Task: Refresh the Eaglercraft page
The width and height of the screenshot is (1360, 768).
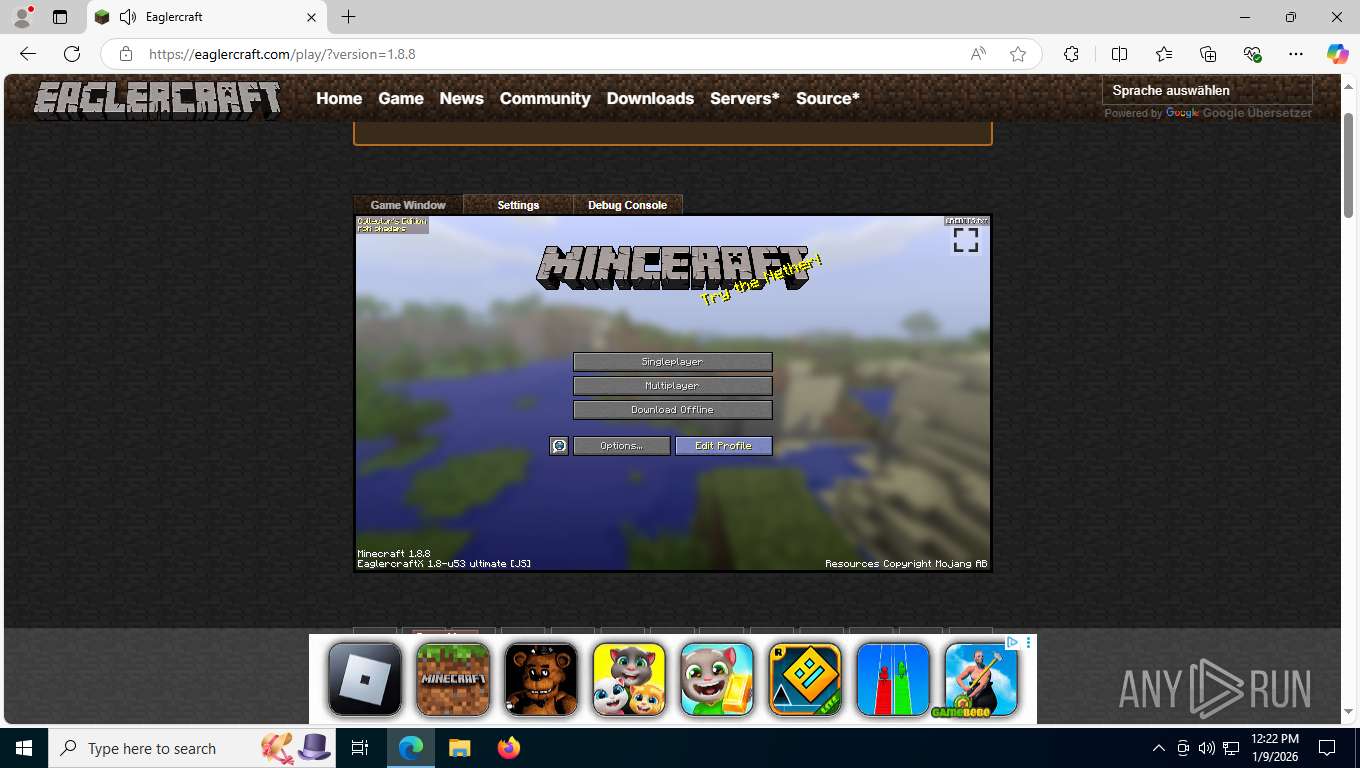Action: tap(72, 54)
